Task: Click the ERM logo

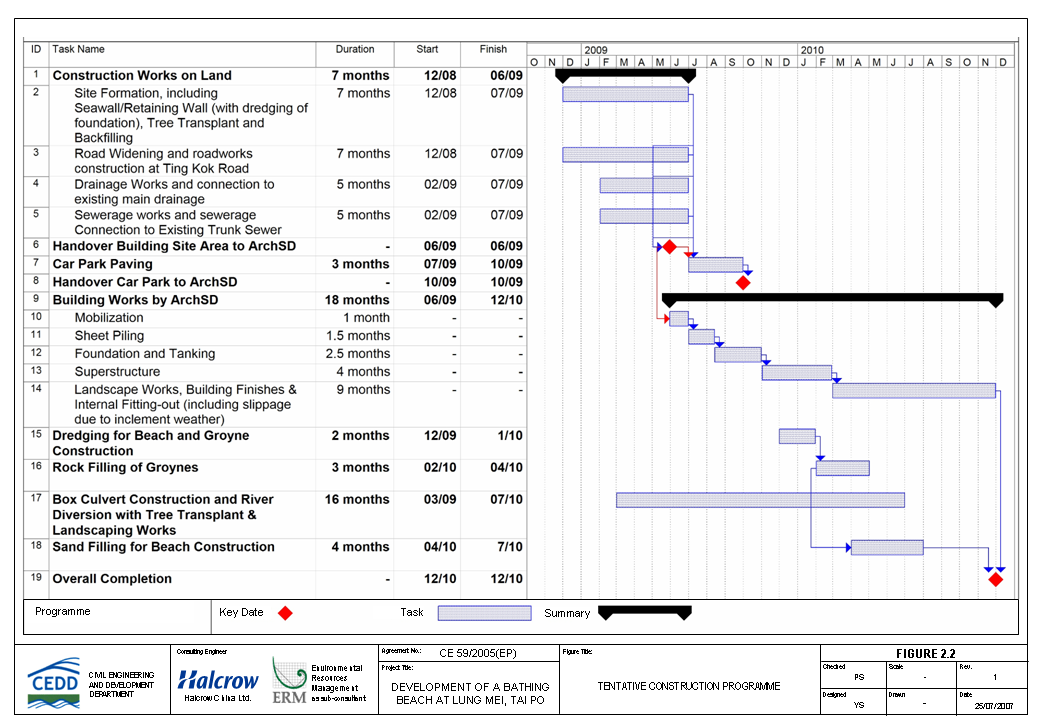Action: tap(289, 681)
